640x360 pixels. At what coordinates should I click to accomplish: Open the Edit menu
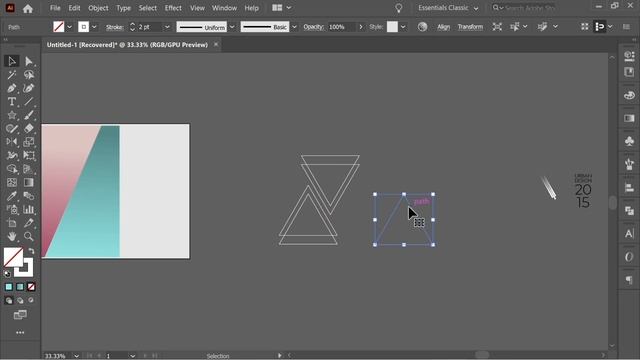[x=74, y=8]
